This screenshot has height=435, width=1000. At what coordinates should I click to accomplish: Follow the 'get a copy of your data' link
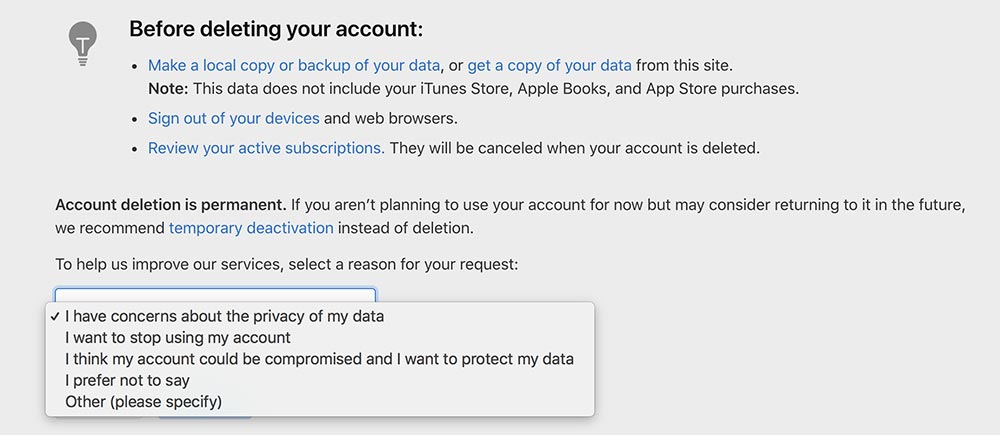[550, 65]
